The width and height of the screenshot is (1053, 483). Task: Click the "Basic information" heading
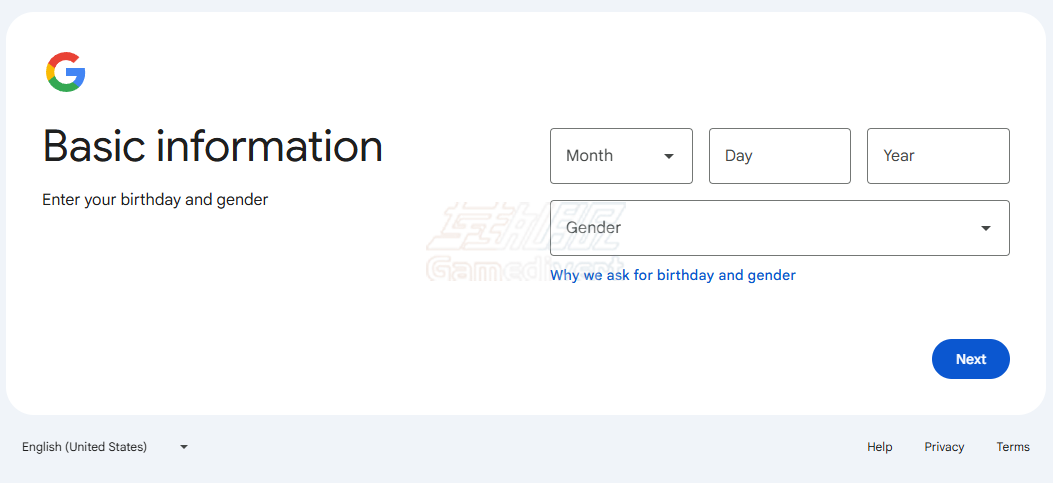(213, 146)
